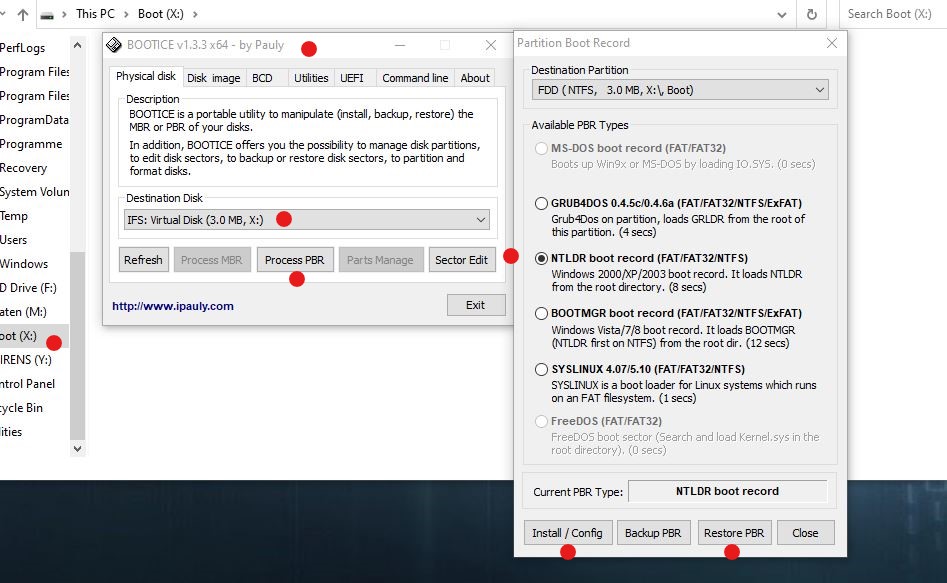Select Users folder in navigation pane

pyautogui.click(x=13, y=240)
